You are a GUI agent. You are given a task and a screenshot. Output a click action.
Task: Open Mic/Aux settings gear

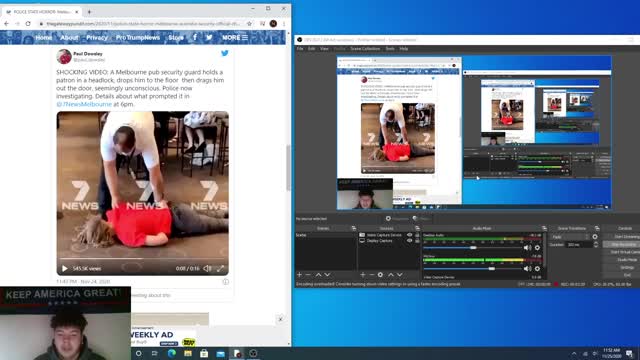pyautogui.click(x=537, y=268)
